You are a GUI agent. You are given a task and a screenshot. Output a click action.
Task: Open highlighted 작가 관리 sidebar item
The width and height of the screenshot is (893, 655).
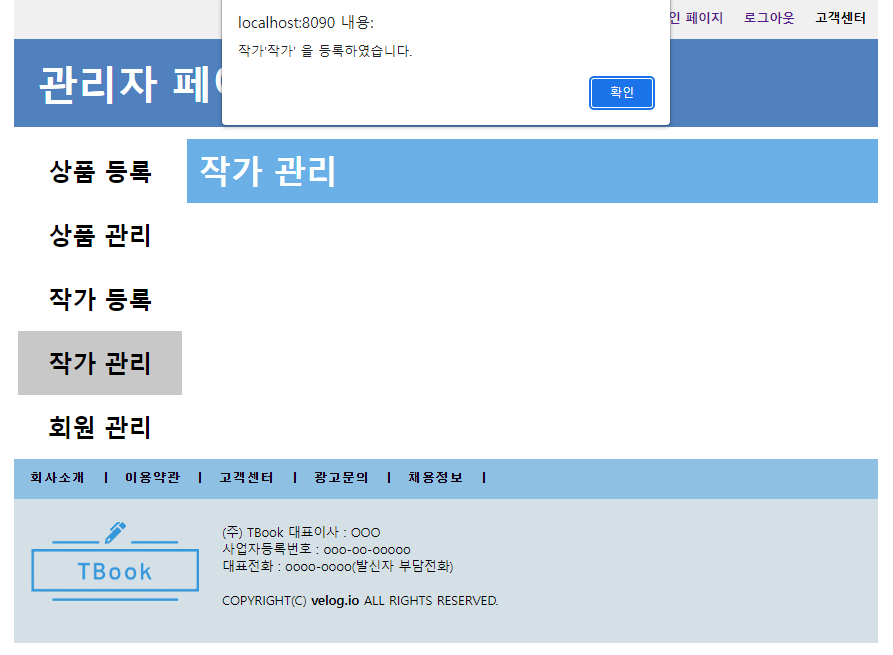pyautogui.click(x=100, y=363)
